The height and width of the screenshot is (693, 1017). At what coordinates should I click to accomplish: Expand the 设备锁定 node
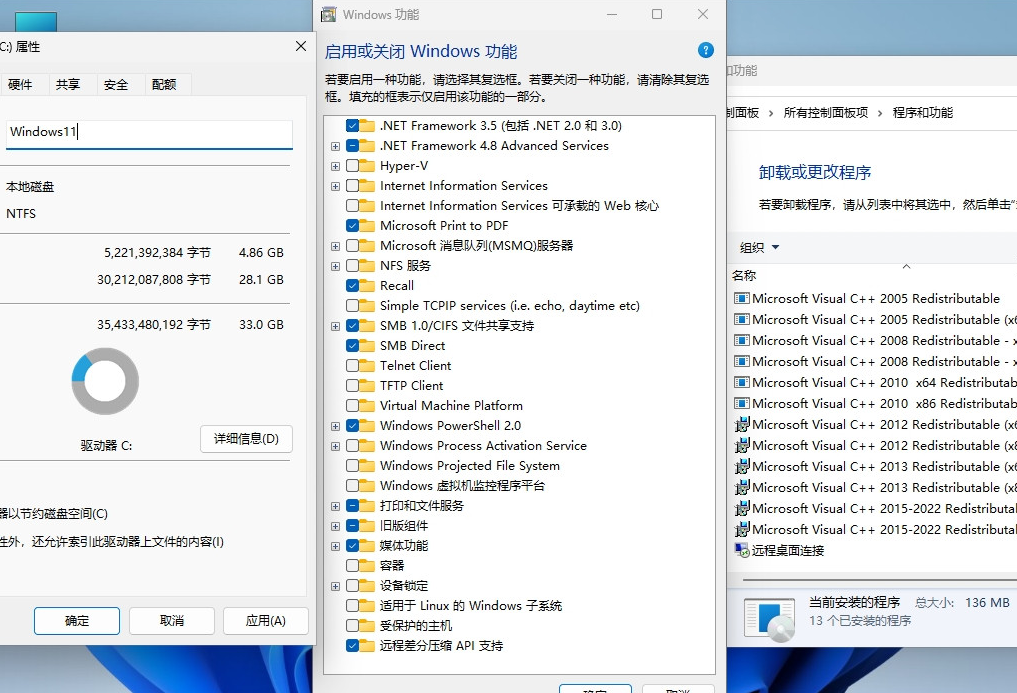coord(335,586)
